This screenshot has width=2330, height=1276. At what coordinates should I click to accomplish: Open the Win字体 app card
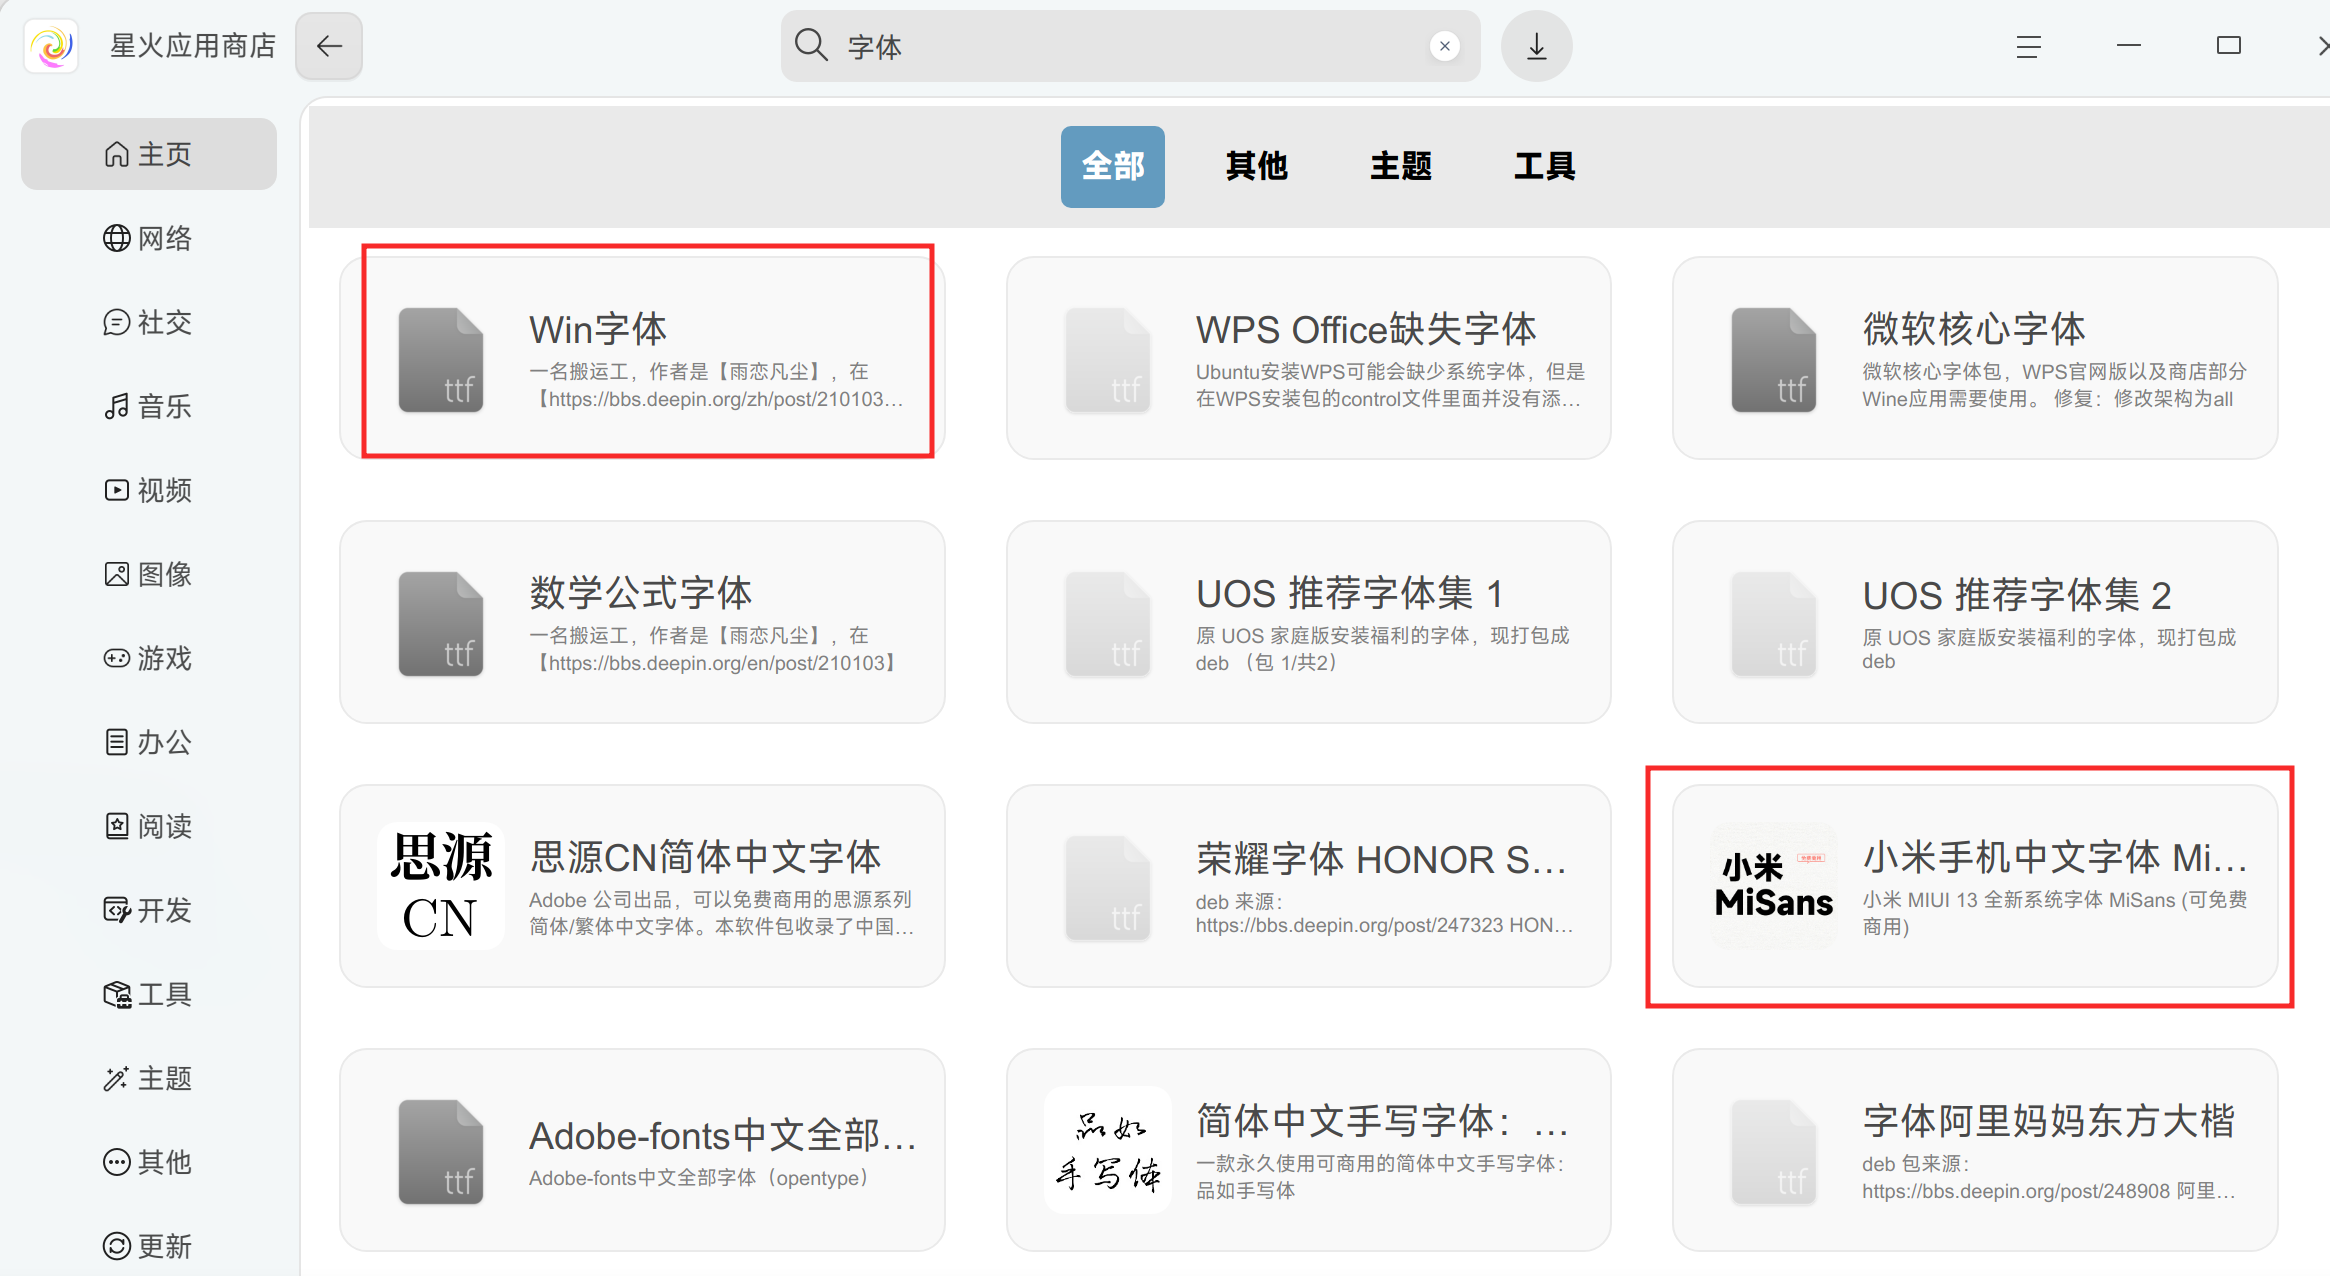[643, 358]
